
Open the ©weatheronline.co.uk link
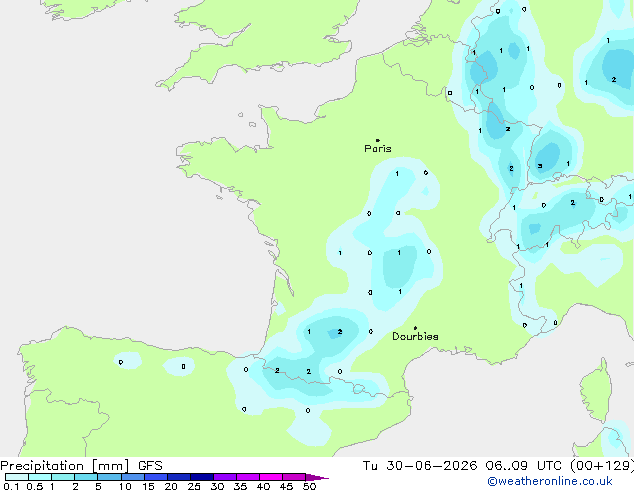(x=550, y=481)
